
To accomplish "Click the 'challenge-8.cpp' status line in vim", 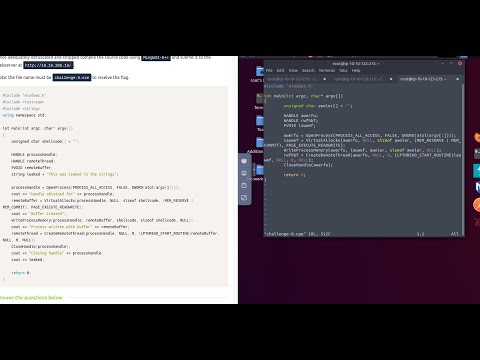I will 297,234.
